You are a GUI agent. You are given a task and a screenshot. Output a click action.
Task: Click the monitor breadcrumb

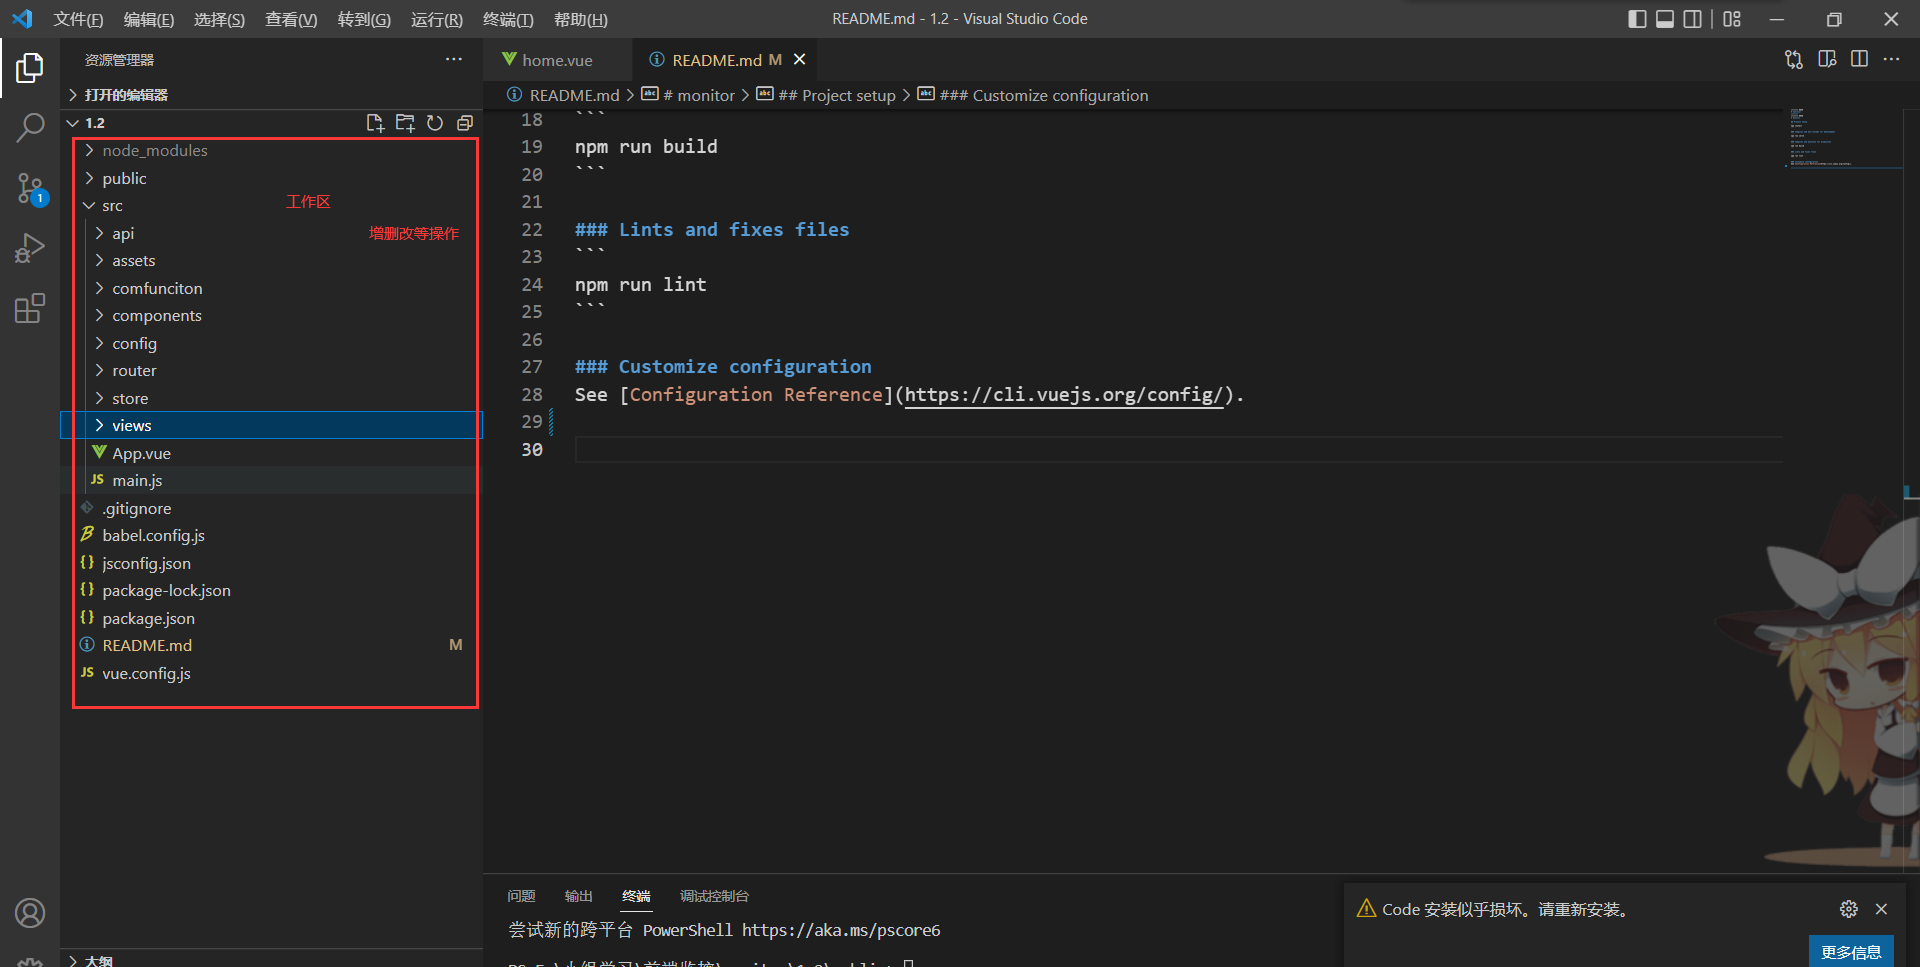[x=698, y=95]
